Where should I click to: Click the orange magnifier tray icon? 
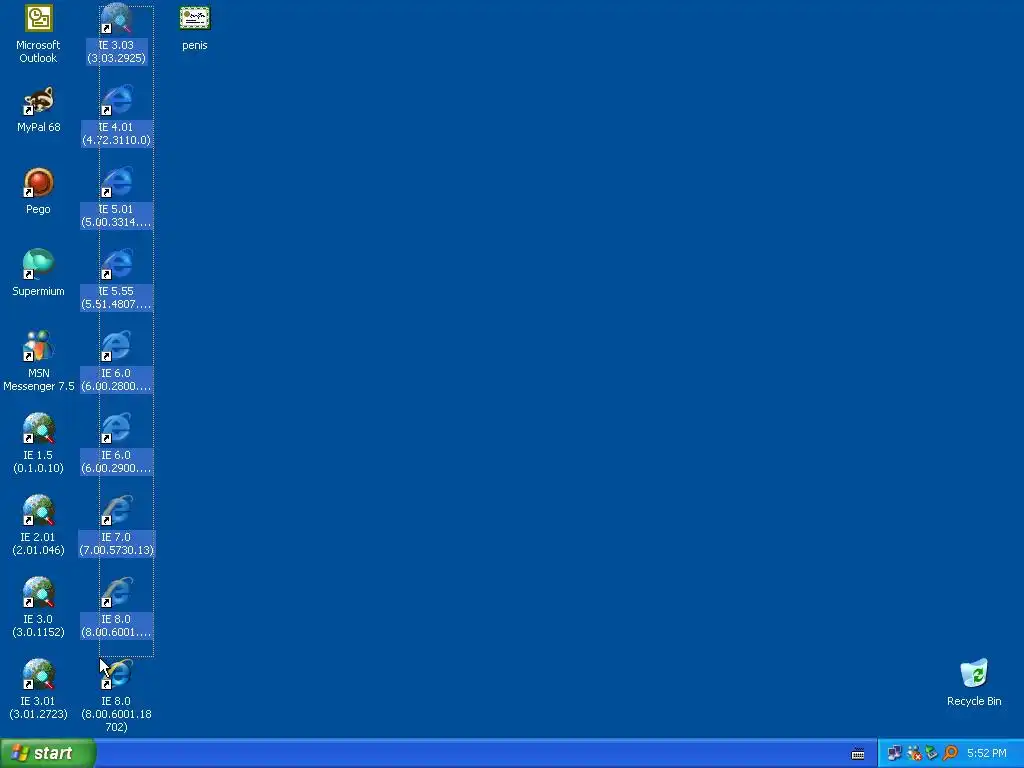coord(950,753)
